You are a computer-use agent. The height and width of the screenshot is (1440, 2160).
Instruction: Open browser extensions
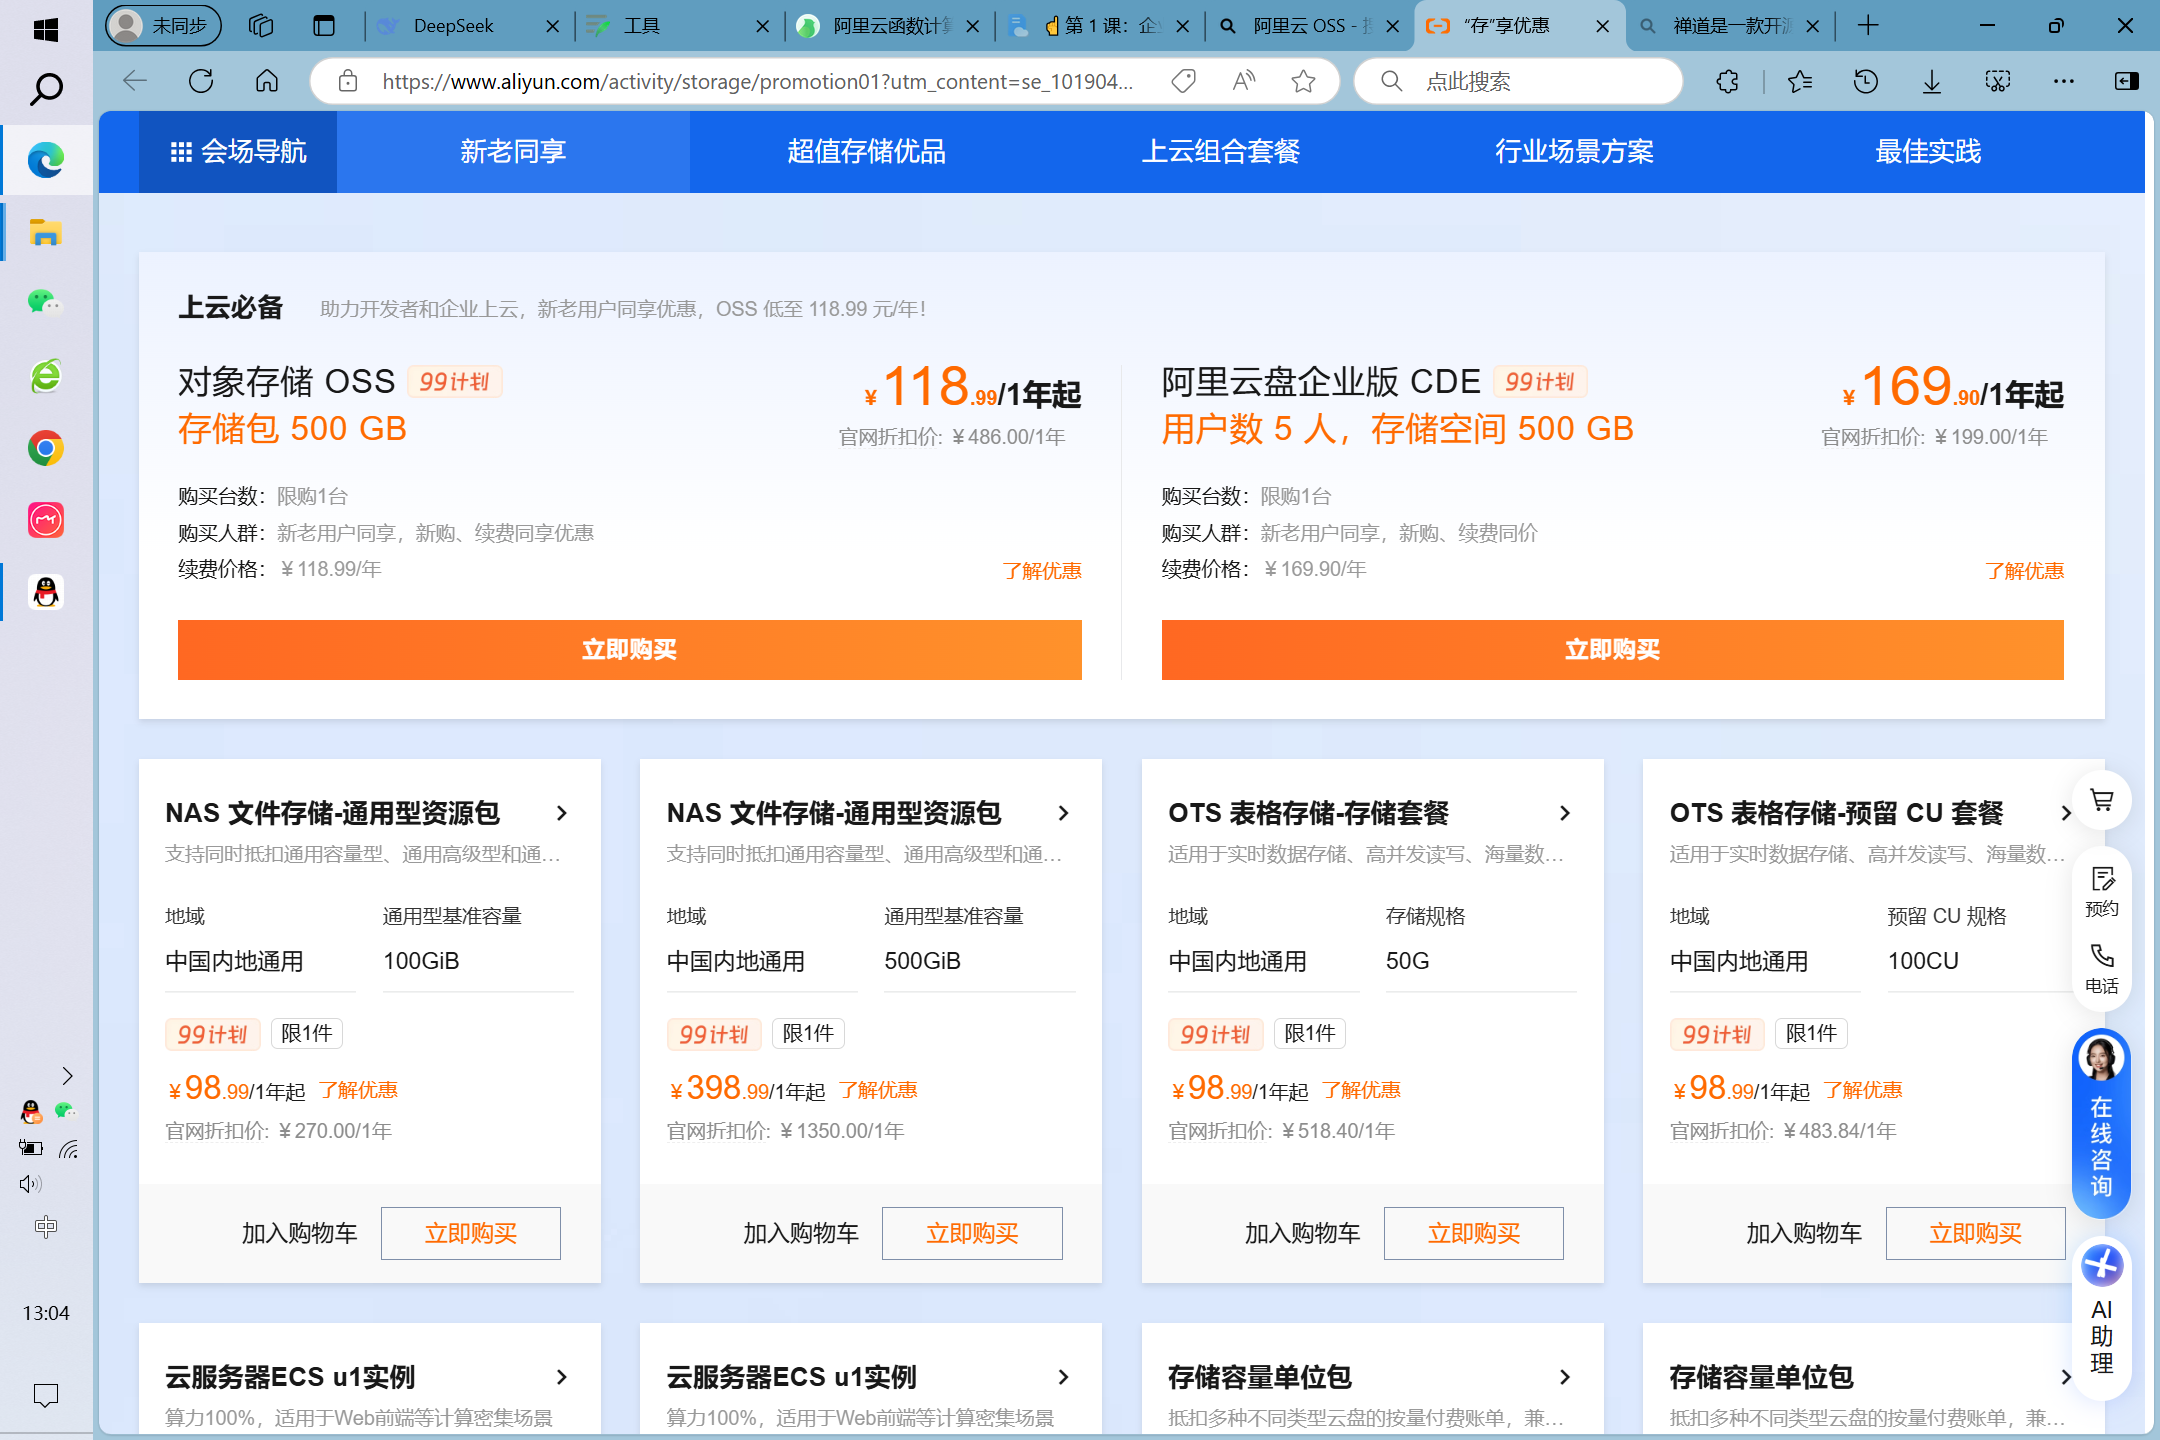[1728, 81]
